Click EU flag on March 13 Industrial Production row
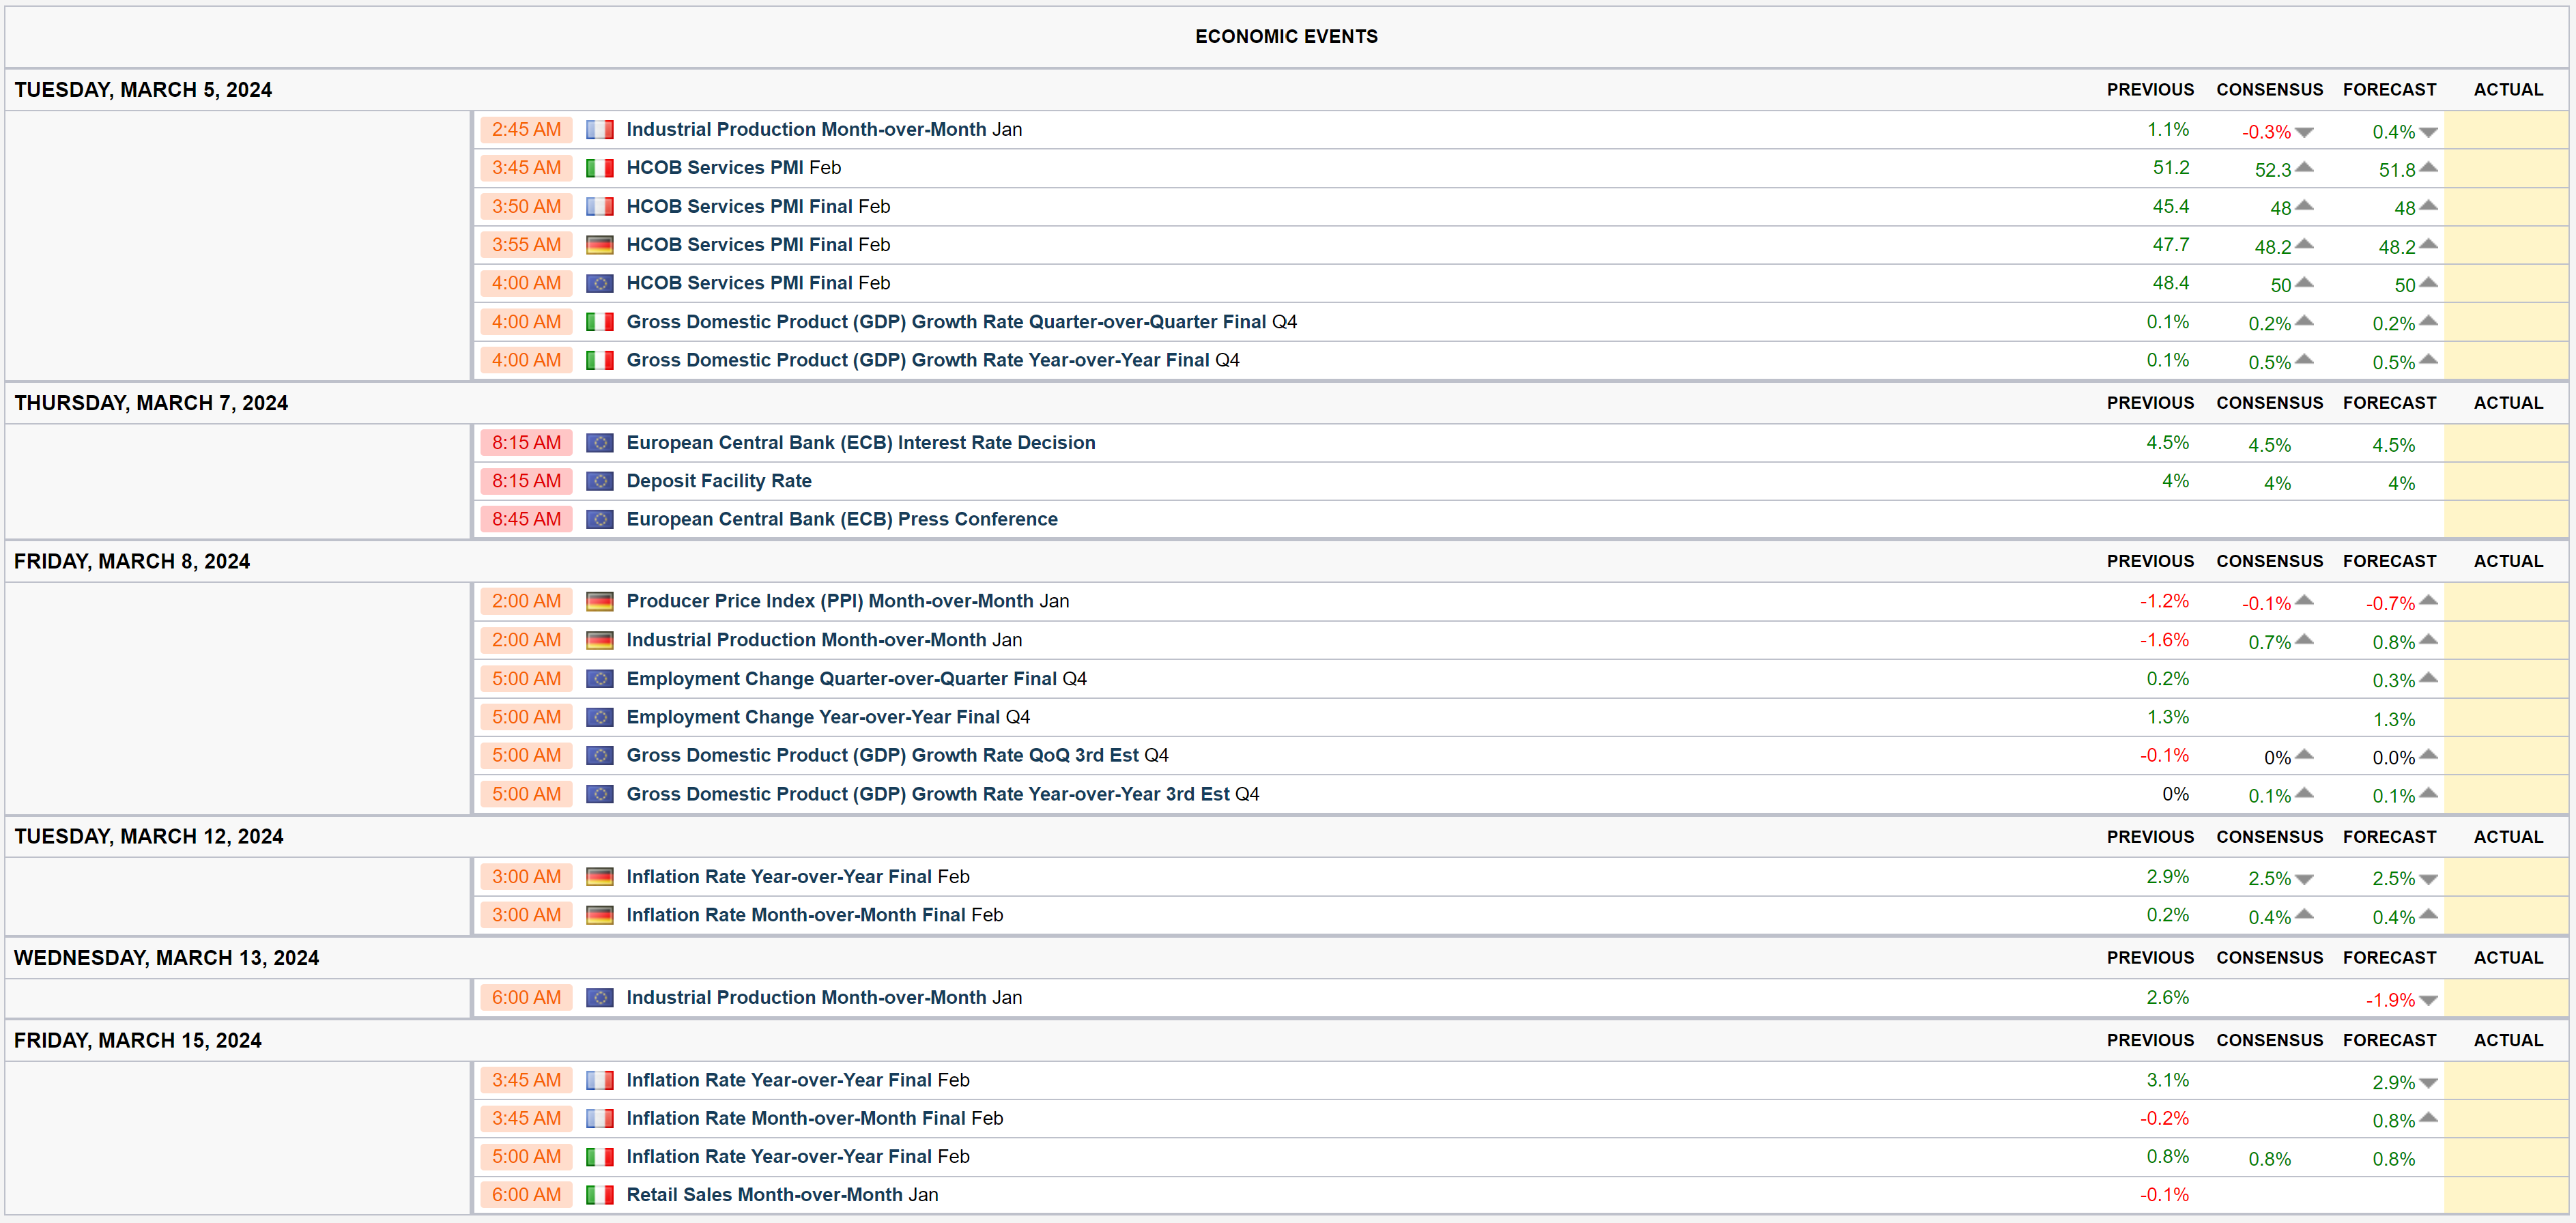Image resolution: width=2576 pixels, height=1223 pixels. [599, 998]
